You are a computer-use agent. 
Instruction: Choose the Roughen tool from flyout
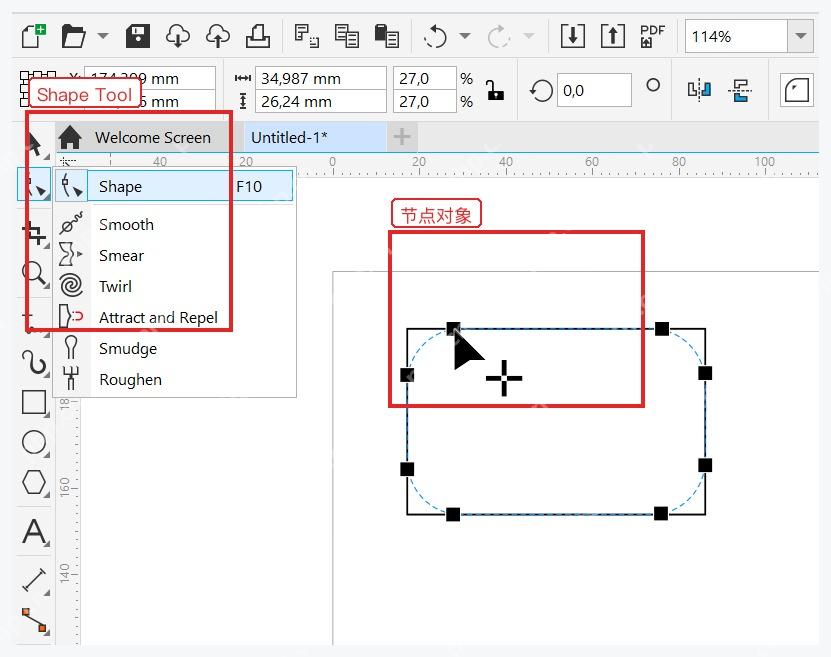(174, 379)
